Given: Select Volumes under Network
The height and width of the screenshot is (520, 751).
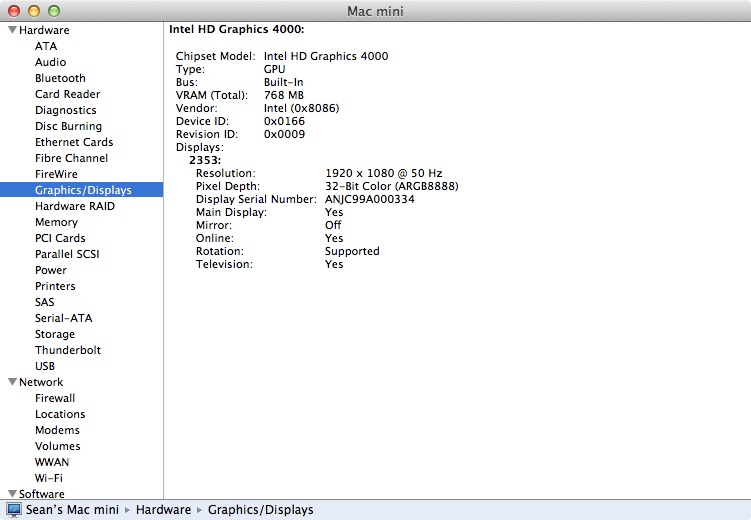Looking at the screenshot, I should [57, 446].
